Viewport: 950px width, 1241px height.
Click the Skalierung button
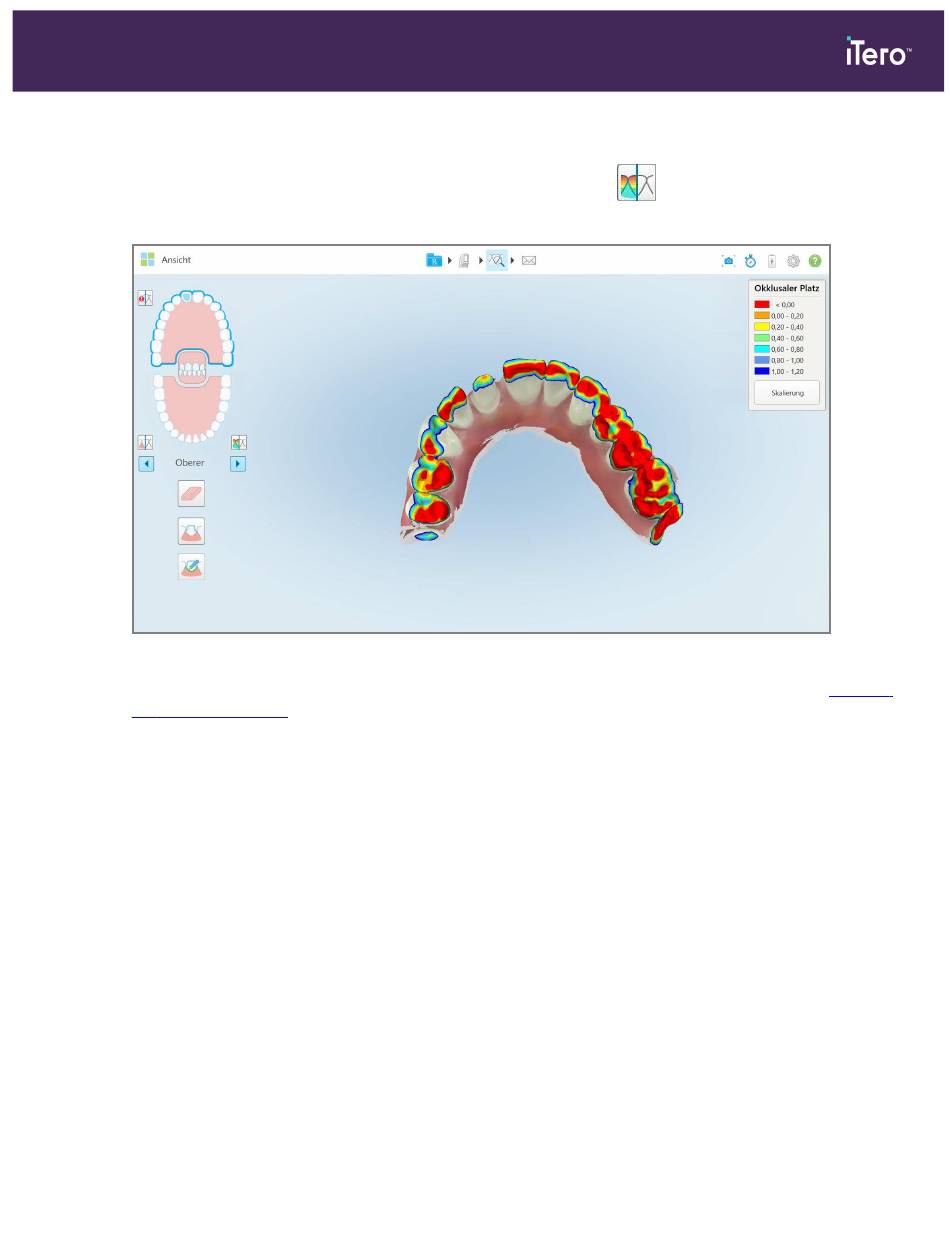tap(787, 393)
